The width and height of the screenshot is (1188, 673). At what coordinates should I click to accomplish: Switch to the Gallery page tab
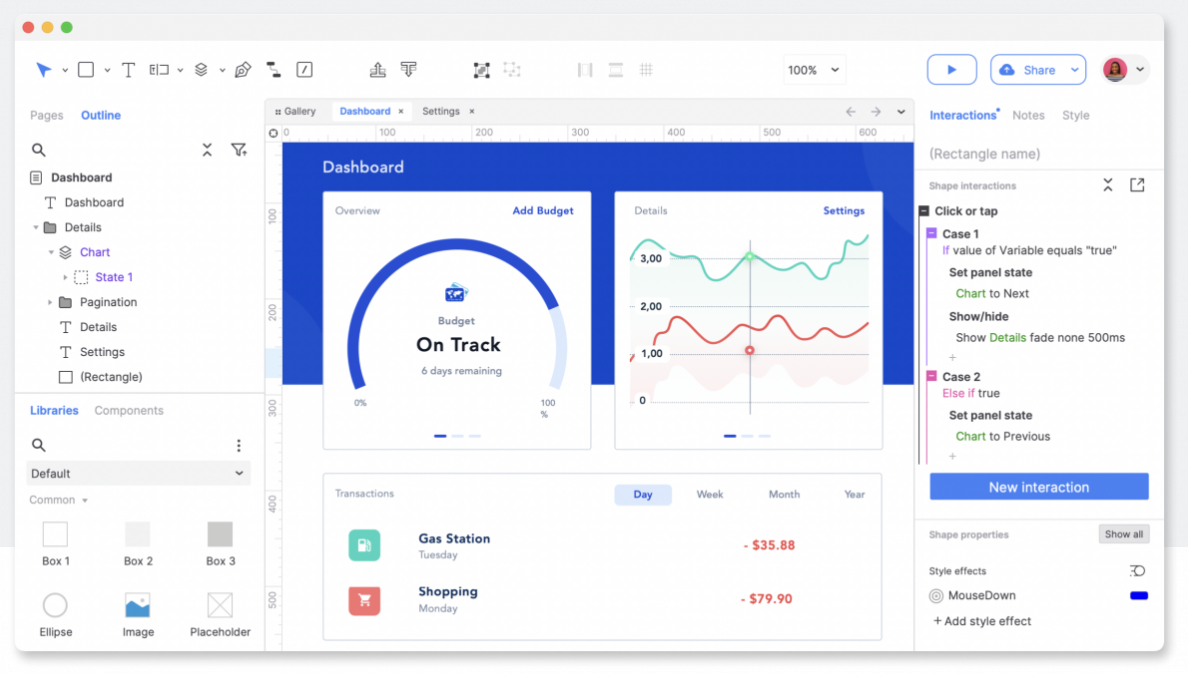point(295,111)
